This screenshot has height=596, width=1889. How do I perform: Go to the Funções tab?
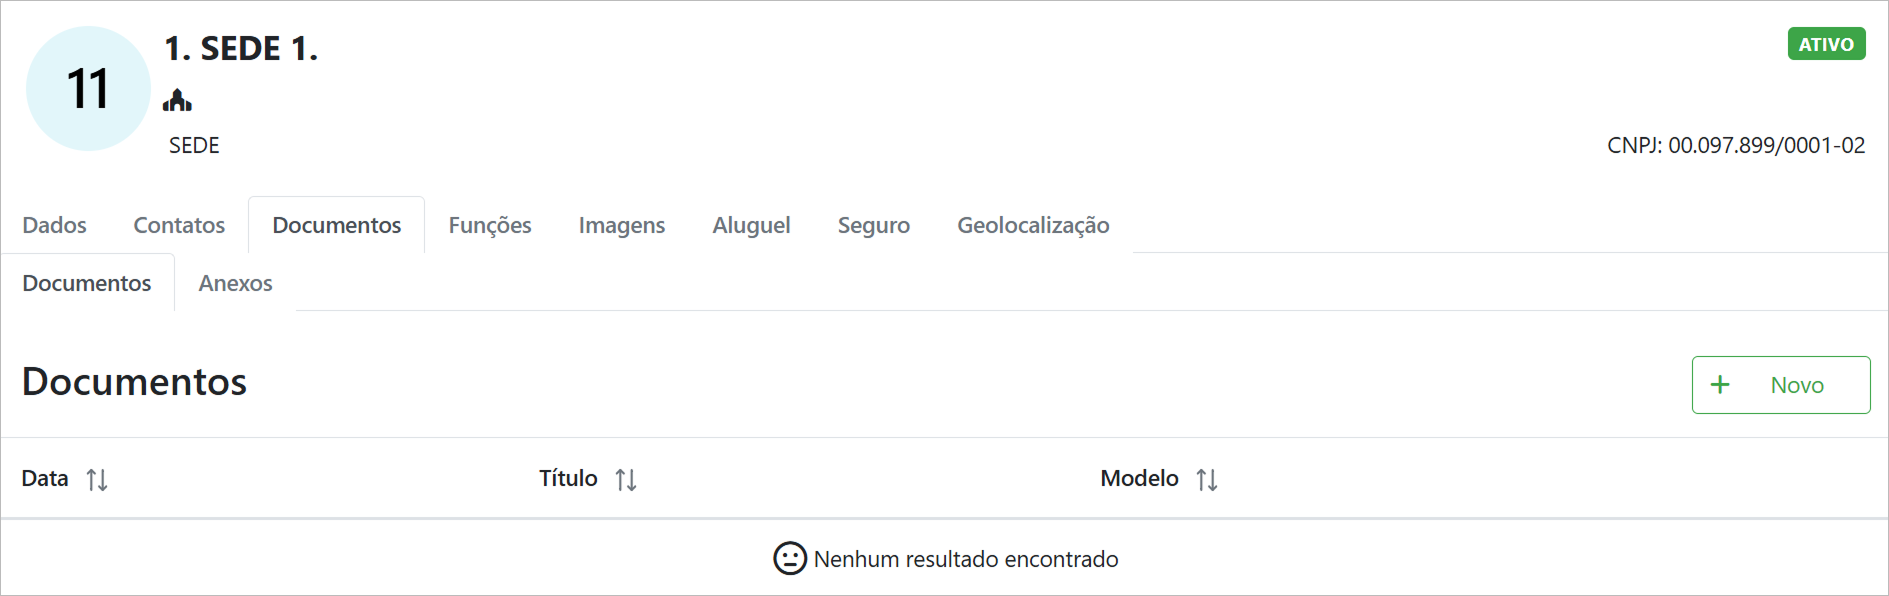490,225
